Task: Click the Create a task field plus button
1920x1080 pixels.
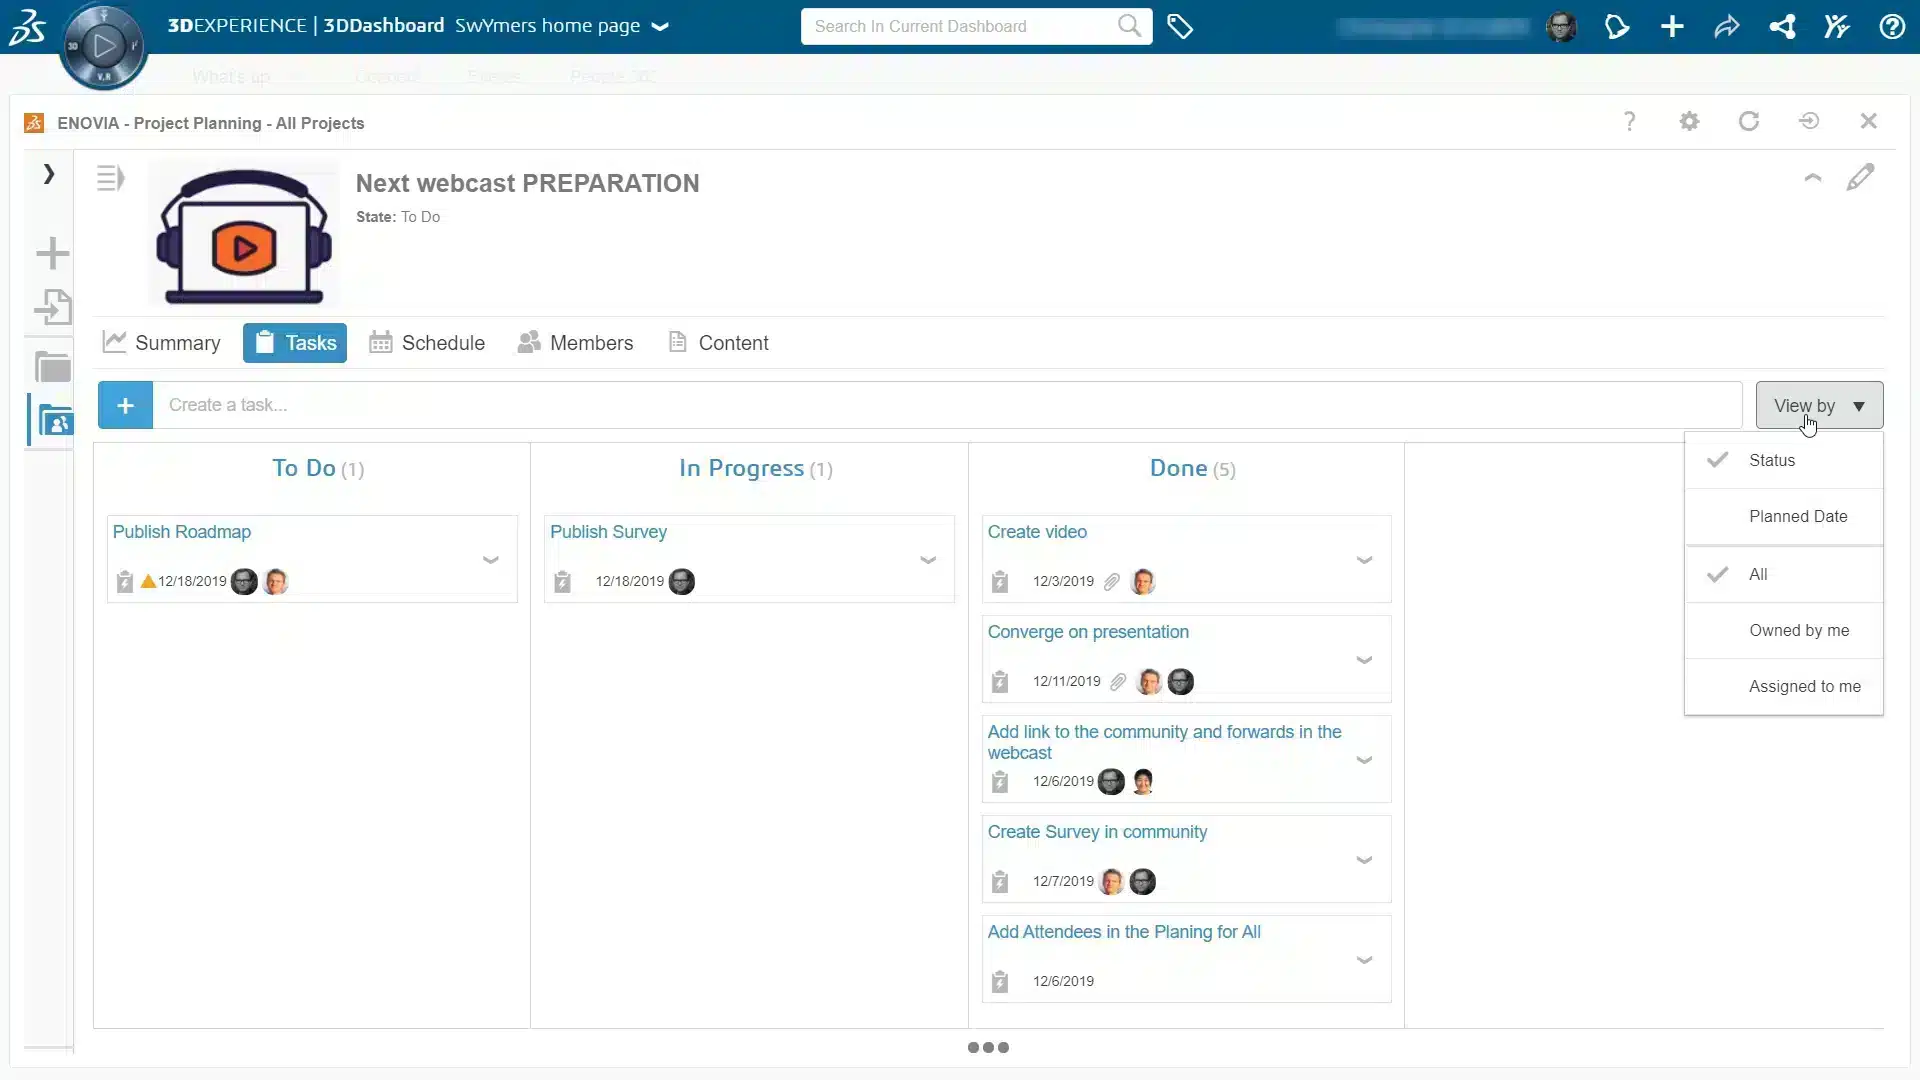Action: click(125, 405)
